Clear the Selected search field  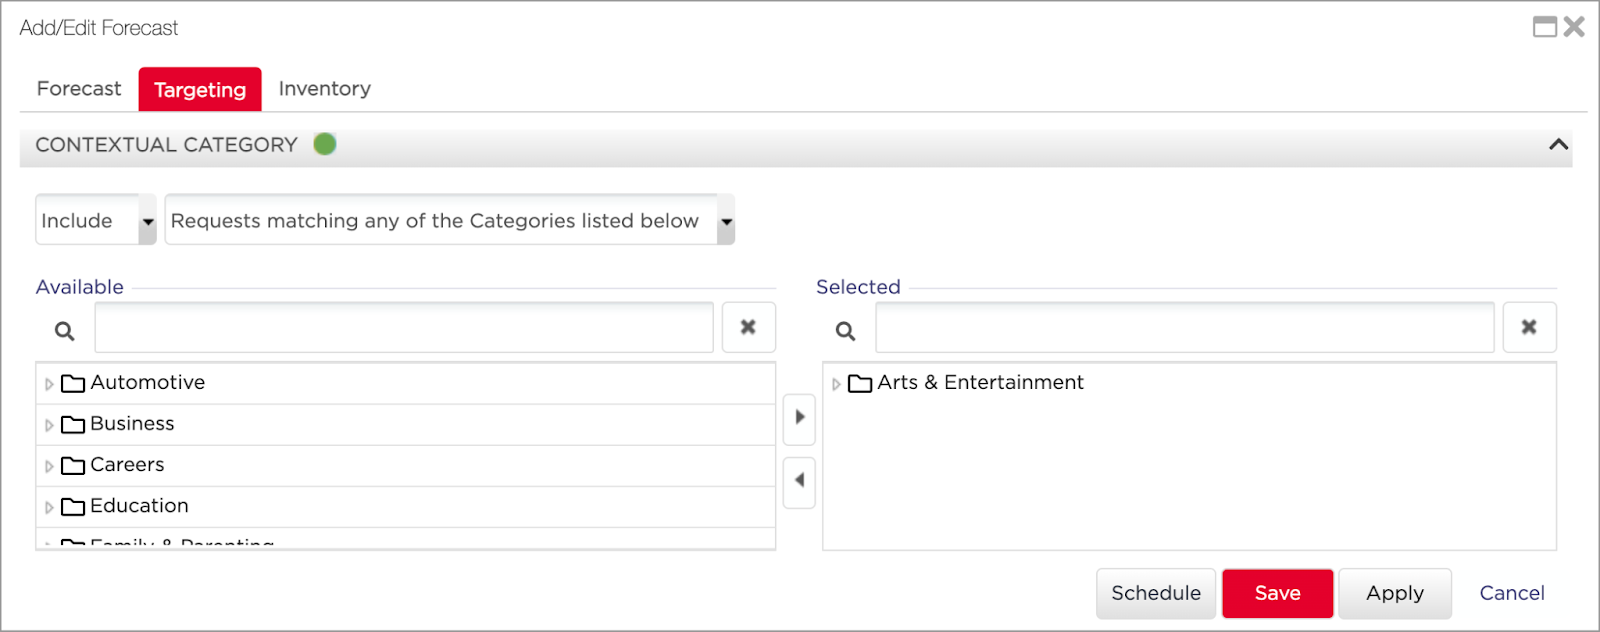[1528, 327]
